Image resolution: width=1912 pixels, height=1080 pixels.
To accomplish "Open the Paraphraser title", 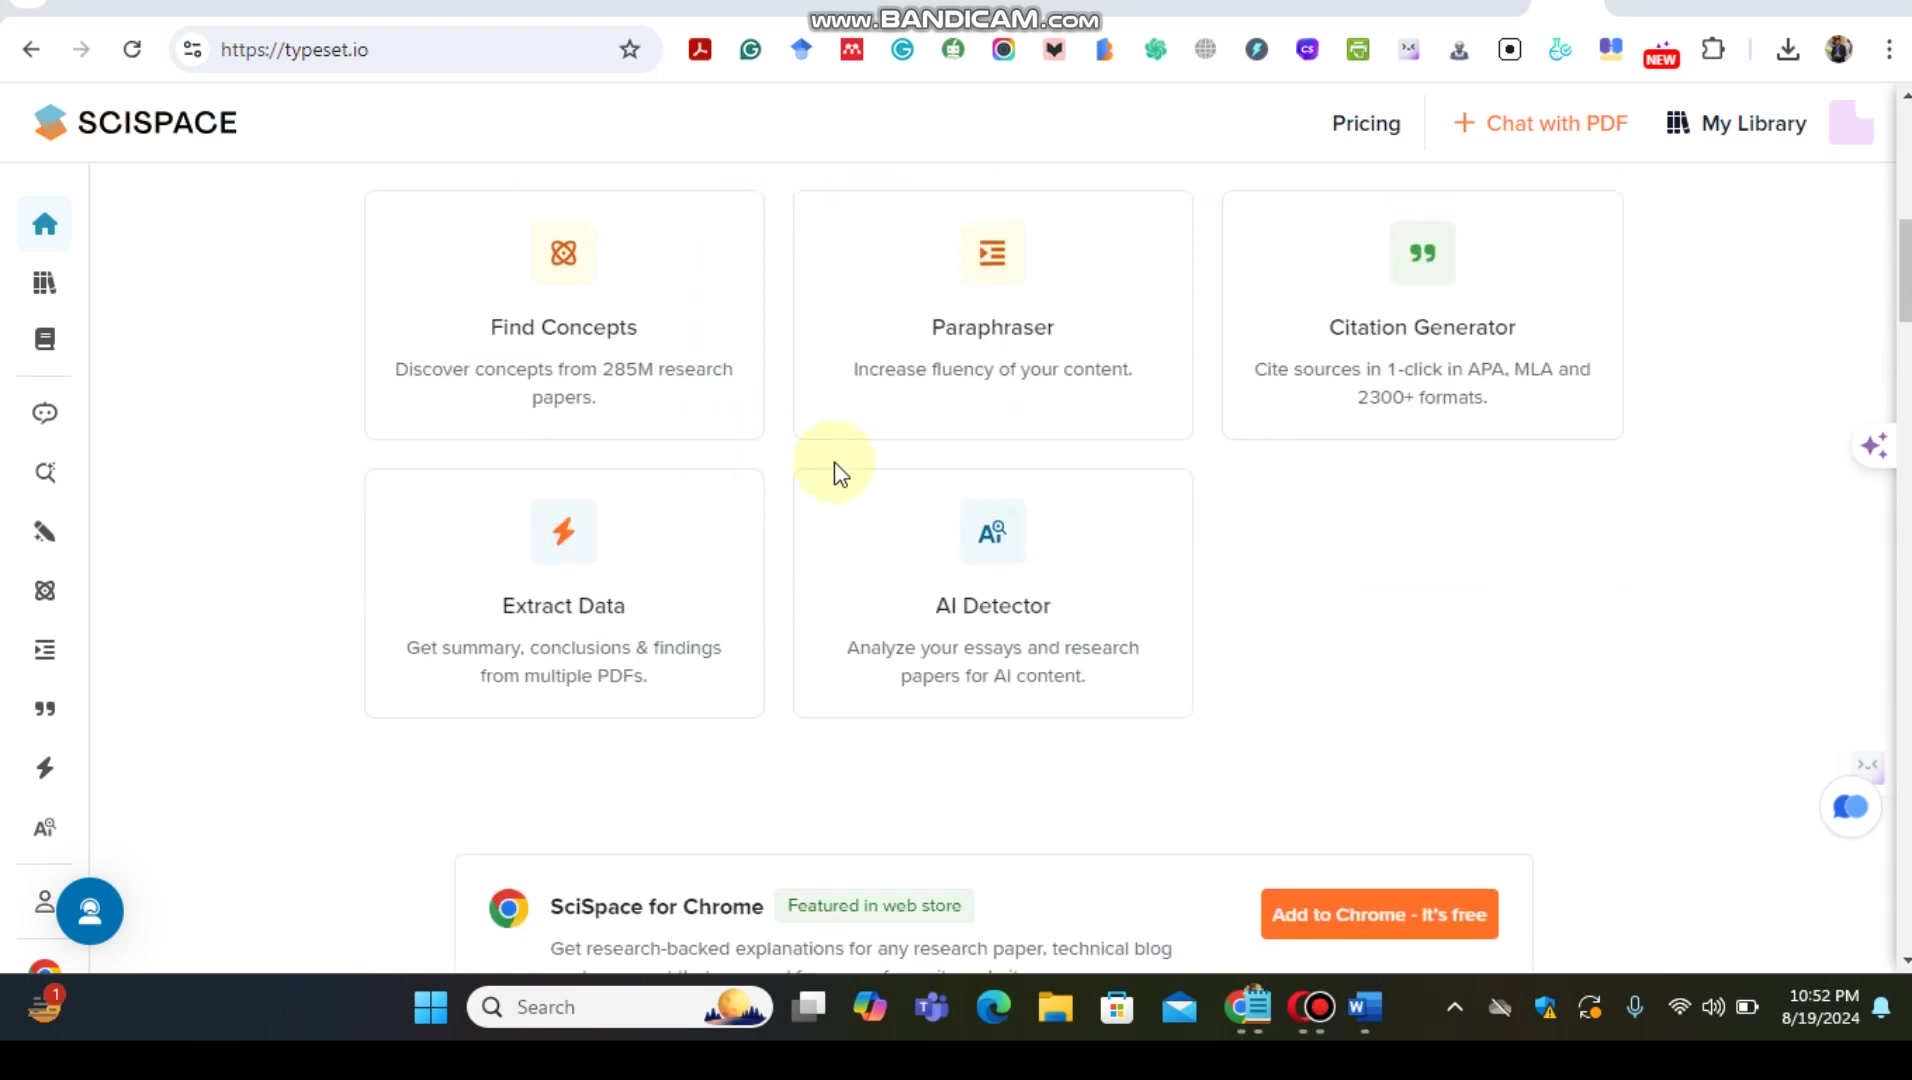I will point(992,327).
